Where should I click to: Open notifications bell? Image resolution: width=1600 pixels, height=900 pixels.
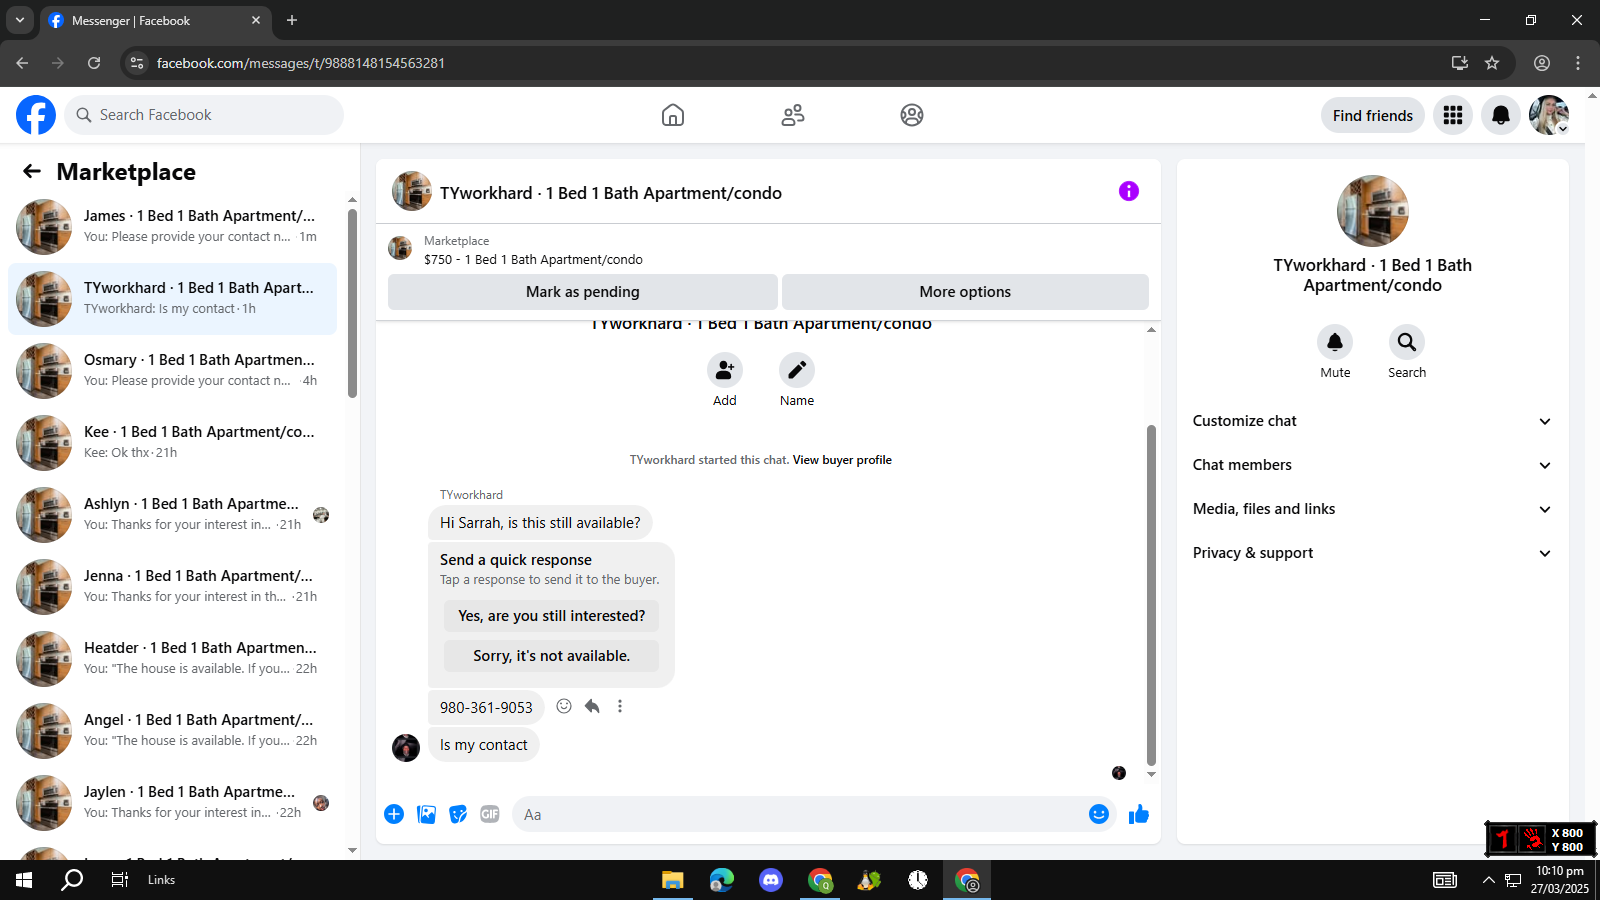pyautogui.click(x=1501, y=115)
